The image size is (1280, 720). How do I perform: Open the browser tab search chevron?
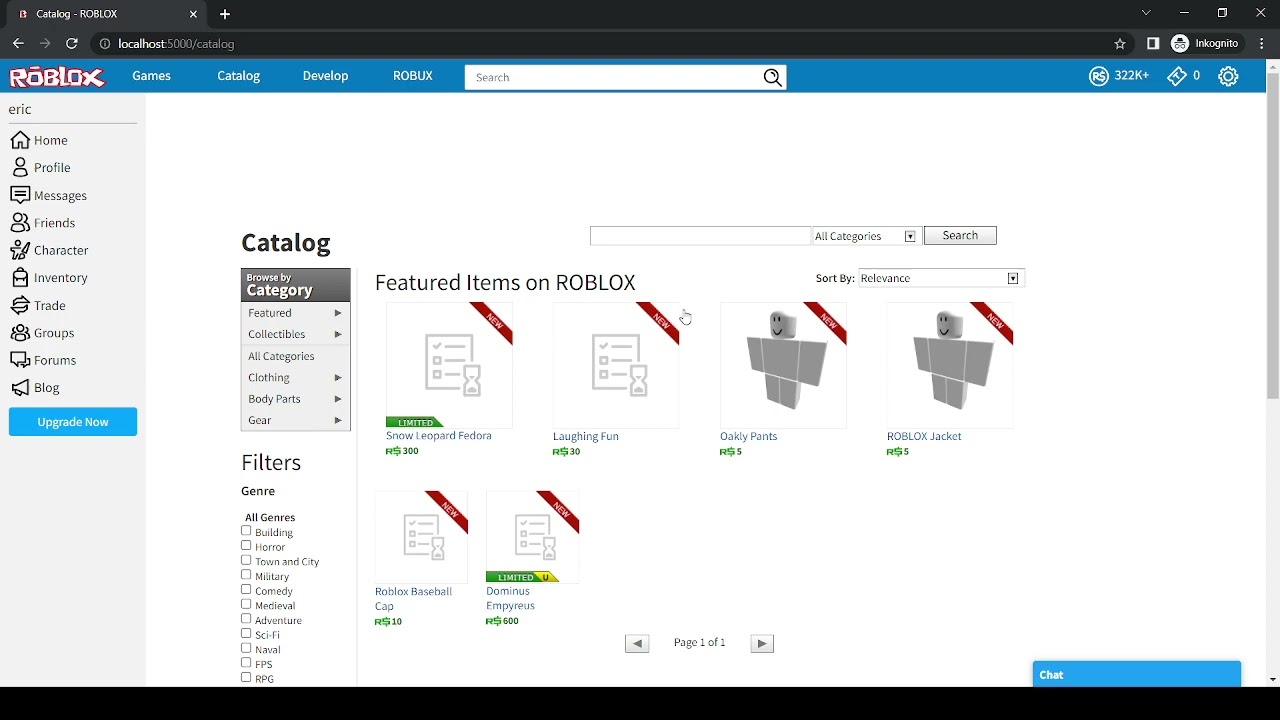pyautogui.click(x=1146, y=13)
